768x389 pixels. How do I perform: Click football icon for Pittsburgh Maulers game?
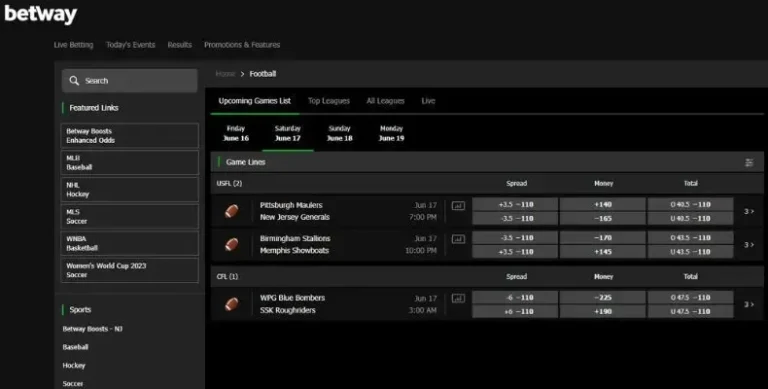tap(232, 211)
